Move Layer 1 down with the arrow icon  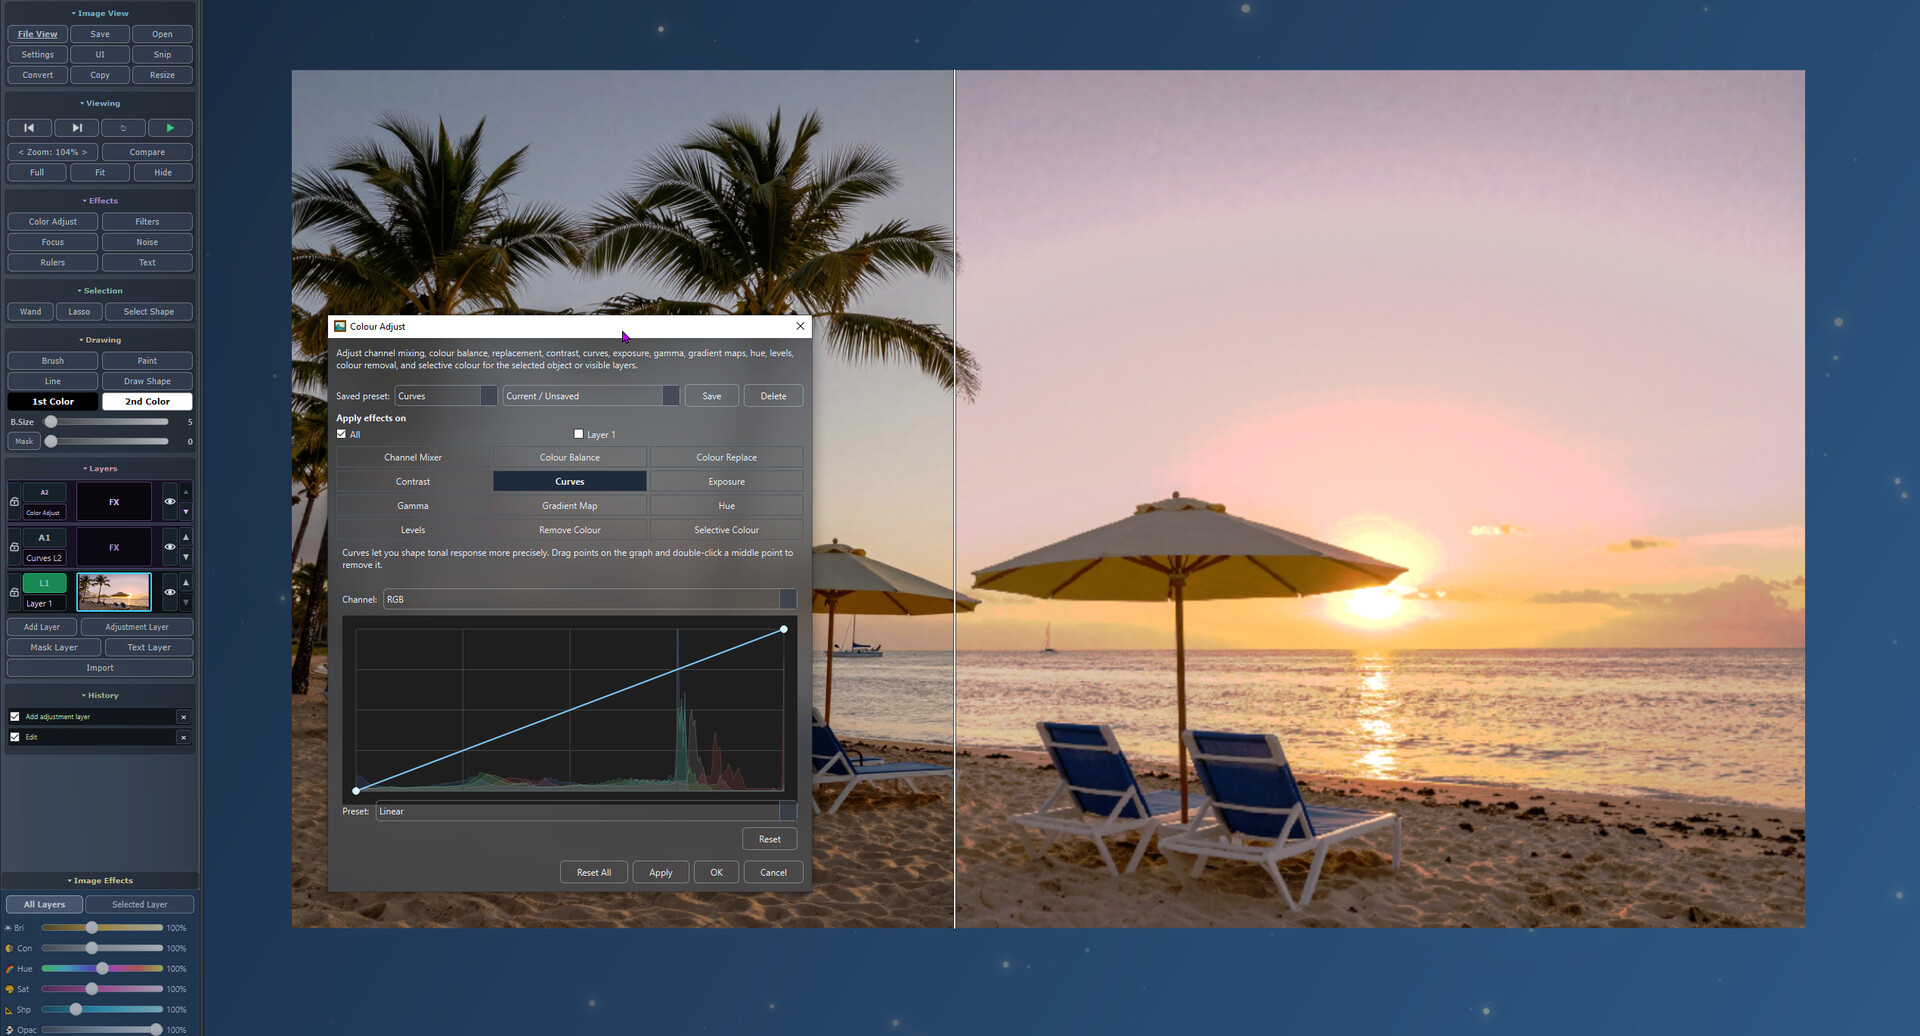tap(185, 603)
